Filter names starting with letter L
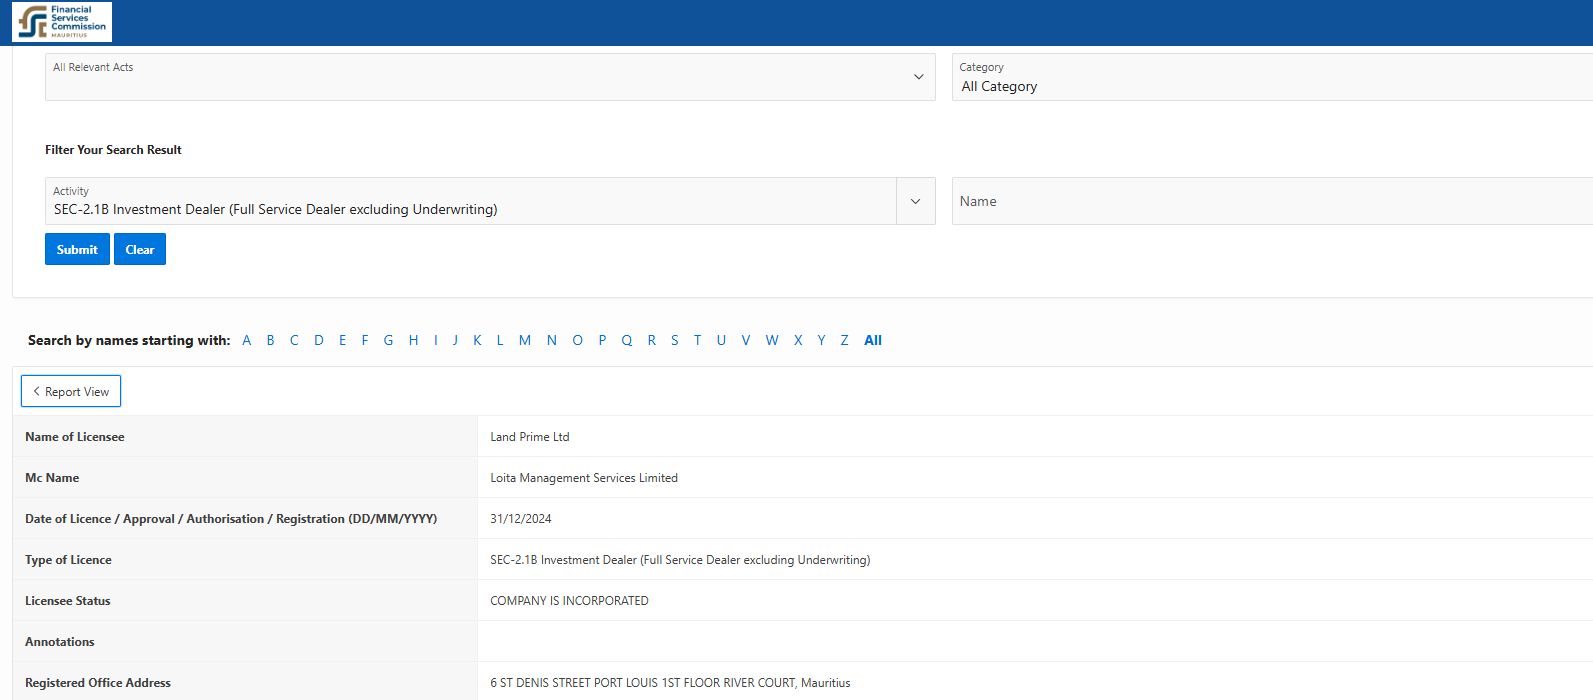The width and height of the screenshot is (1593, 700). (x=500, y=340)
